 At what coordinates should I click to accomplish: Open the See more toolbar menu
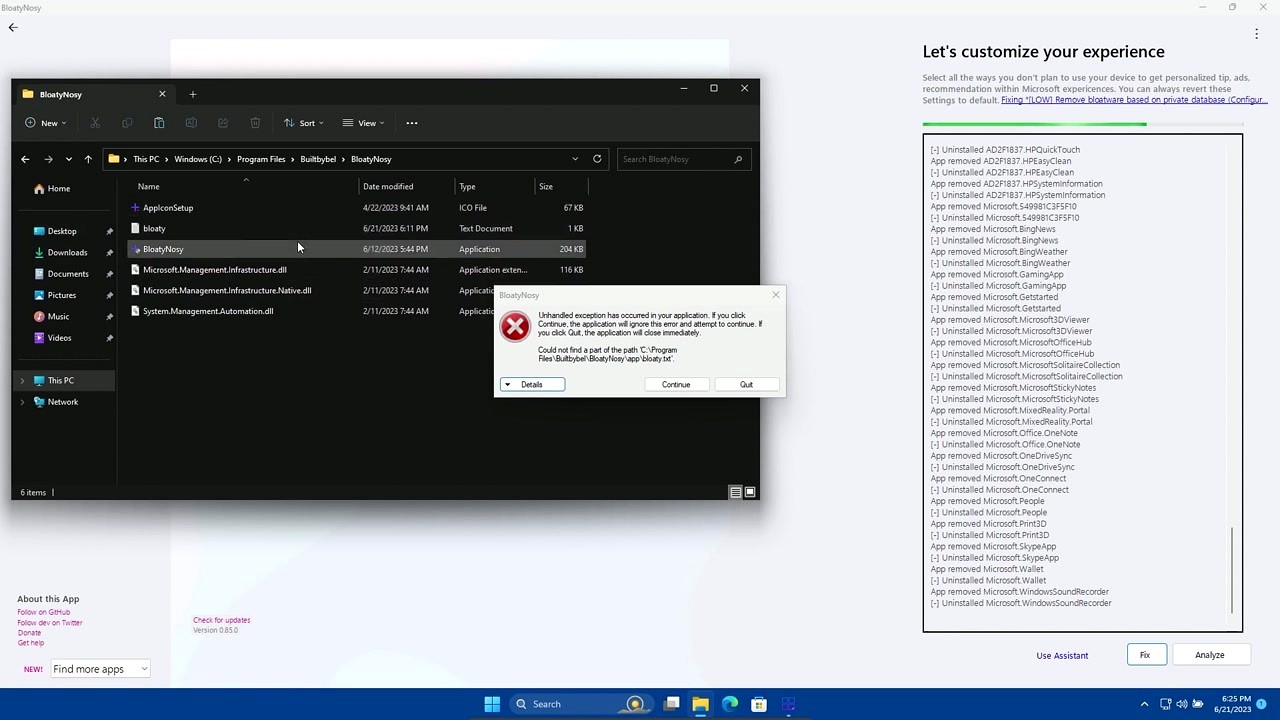point(411,122)
